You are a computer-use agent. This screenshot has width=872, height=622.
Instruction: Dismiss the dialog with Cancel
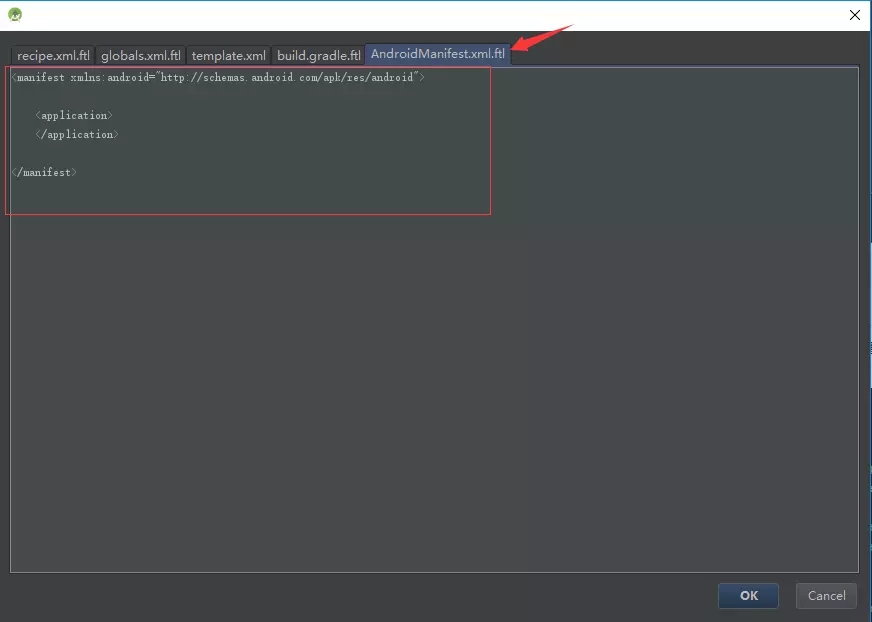tap(826, 595)
